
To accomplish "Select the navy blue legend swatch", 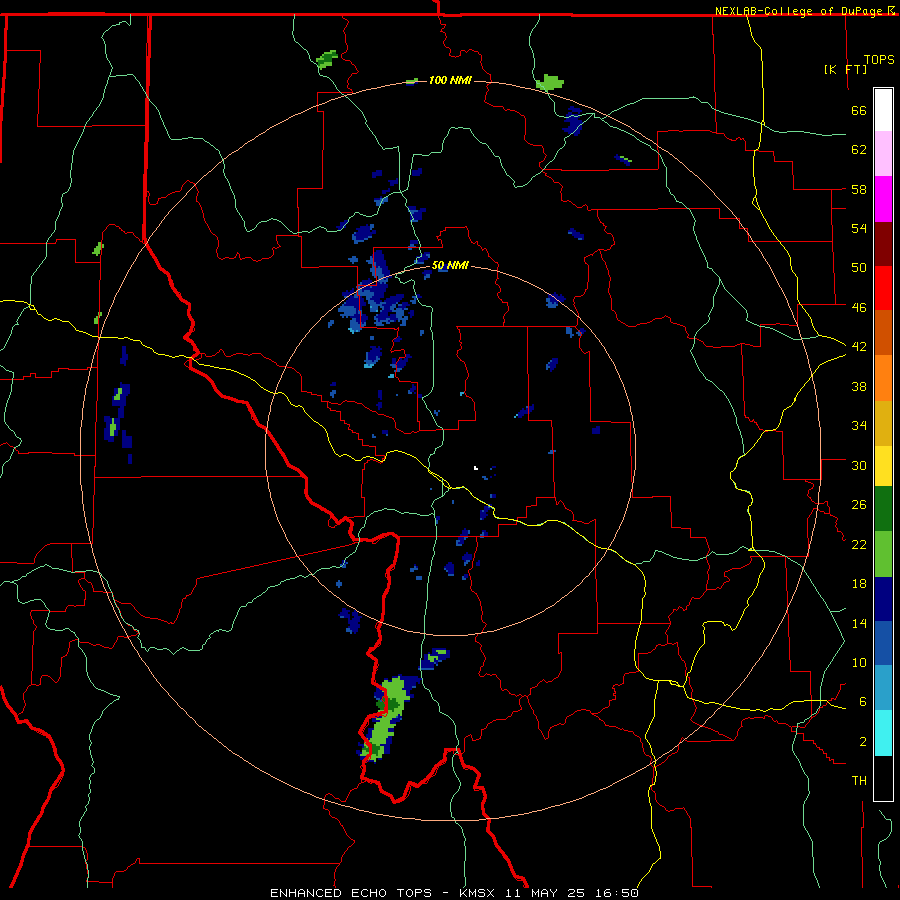I will tap(883, 599).
